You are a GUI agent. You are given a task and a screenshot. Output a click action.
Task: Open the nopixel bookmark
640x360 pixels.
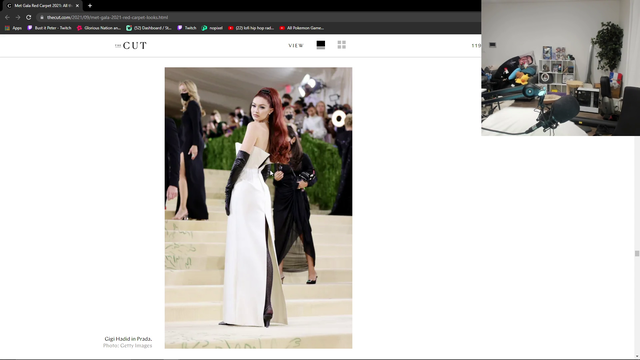(212, 28)
